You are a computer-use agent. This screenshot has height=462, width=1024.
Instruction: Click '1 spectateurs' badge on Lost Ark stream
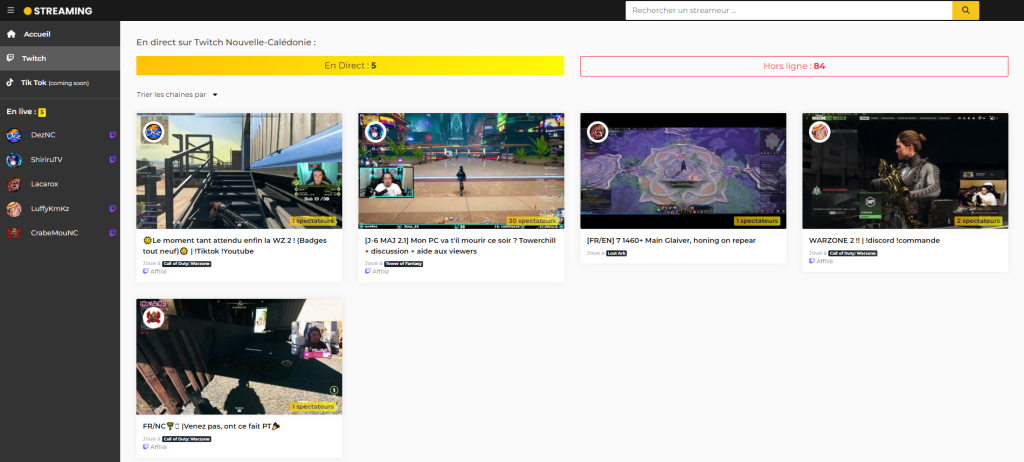757,221
